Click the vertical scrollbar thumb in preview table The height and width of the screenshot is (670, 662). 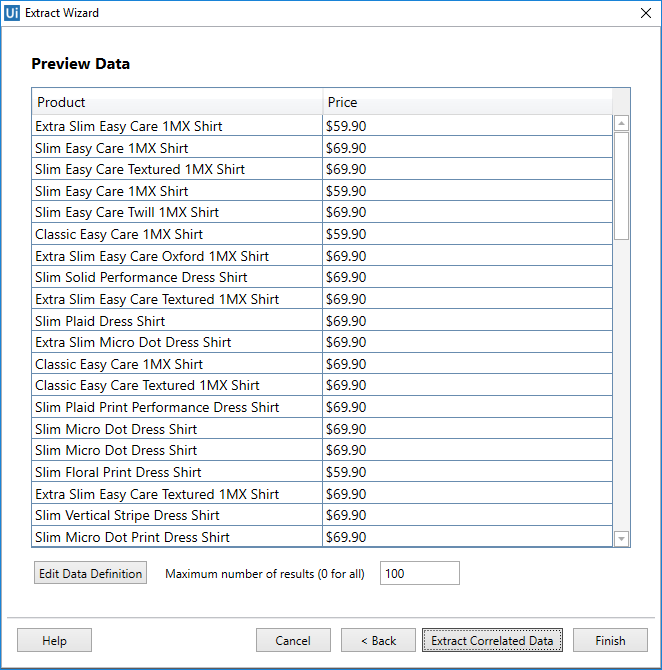(621, 185)
